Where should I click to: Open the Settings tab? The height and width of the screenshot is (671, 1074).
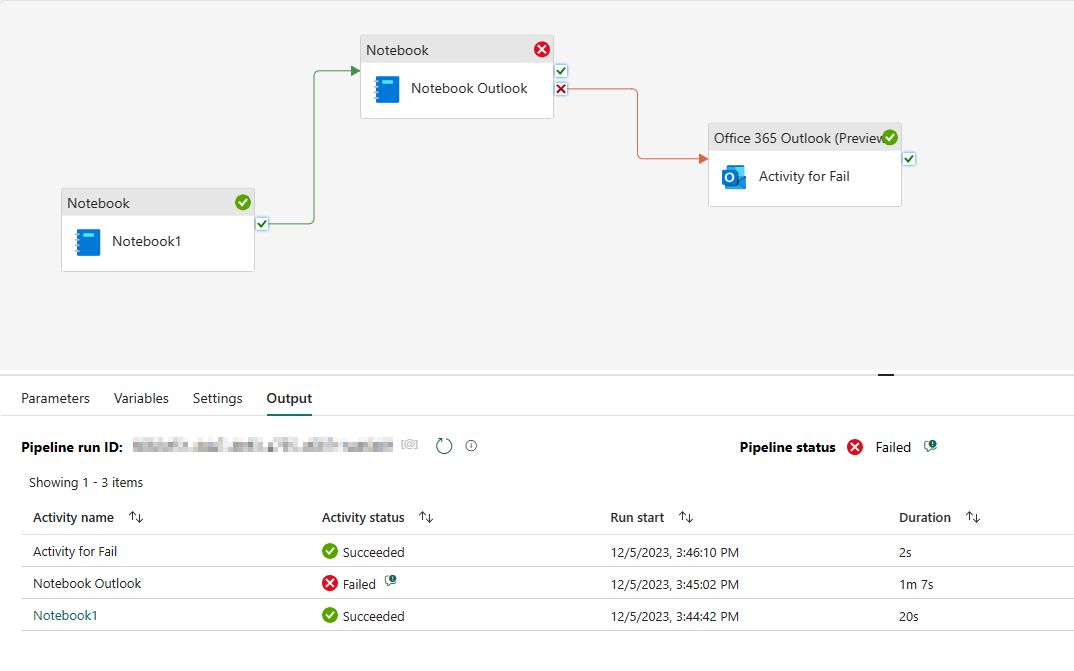tap(217, 398)
